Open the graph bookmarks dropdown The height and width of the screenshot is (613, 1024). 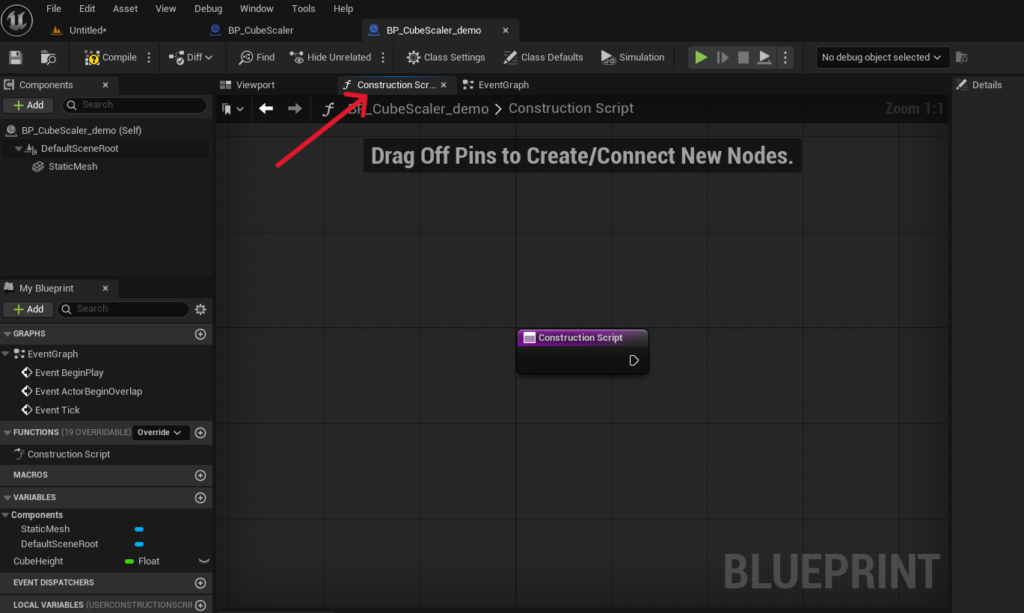point(232,109)
